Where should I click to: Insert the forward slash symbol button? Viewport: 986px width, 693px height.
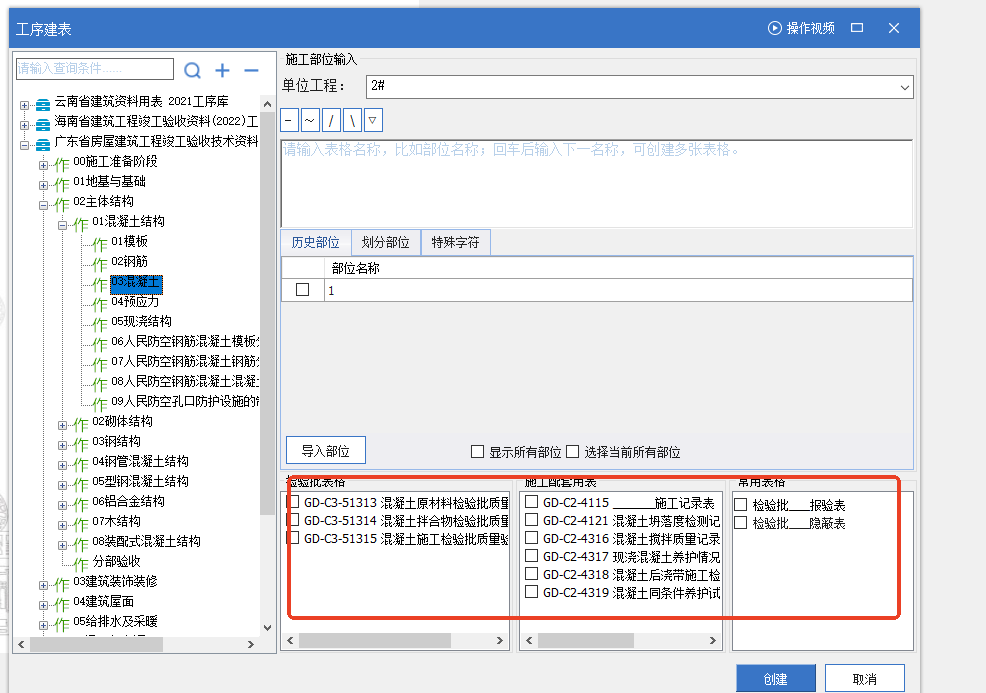click(x=331, y=121)
